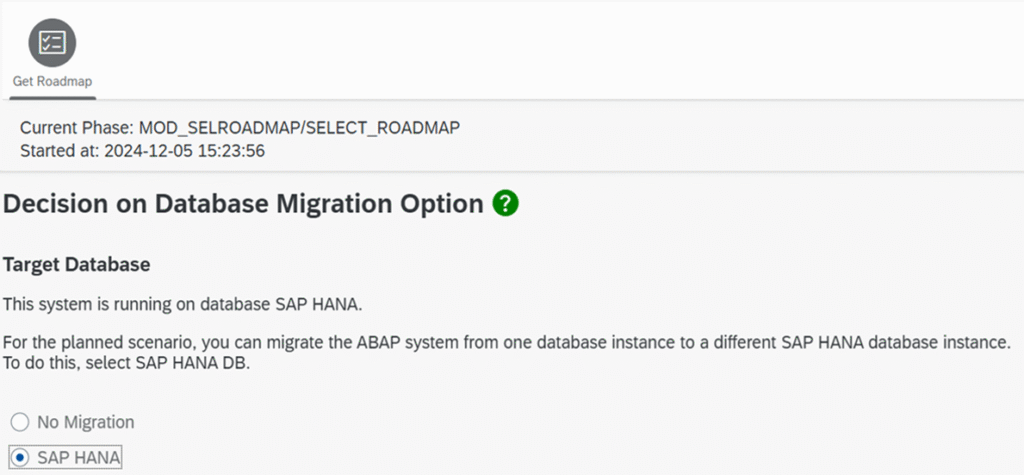Click the 'Target Database' subheading
This screenshot has height=475, width=1024.
coord(77,265)
